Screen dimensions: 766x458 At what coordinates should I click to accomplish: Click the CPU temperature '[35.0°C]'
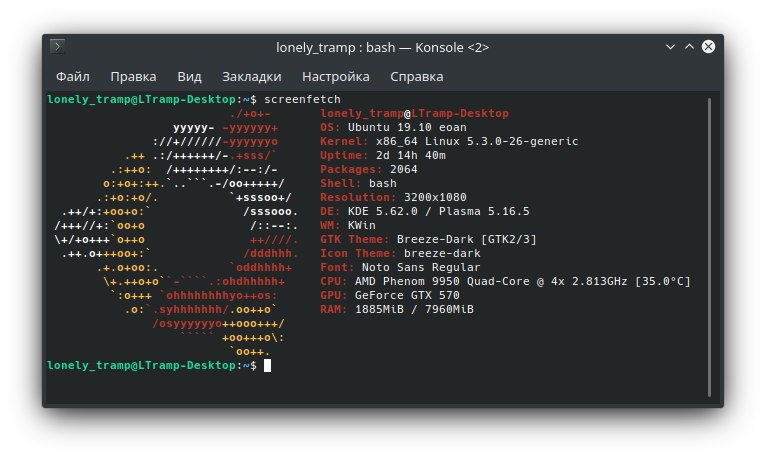pyautogui.click(x=662, y=282)
